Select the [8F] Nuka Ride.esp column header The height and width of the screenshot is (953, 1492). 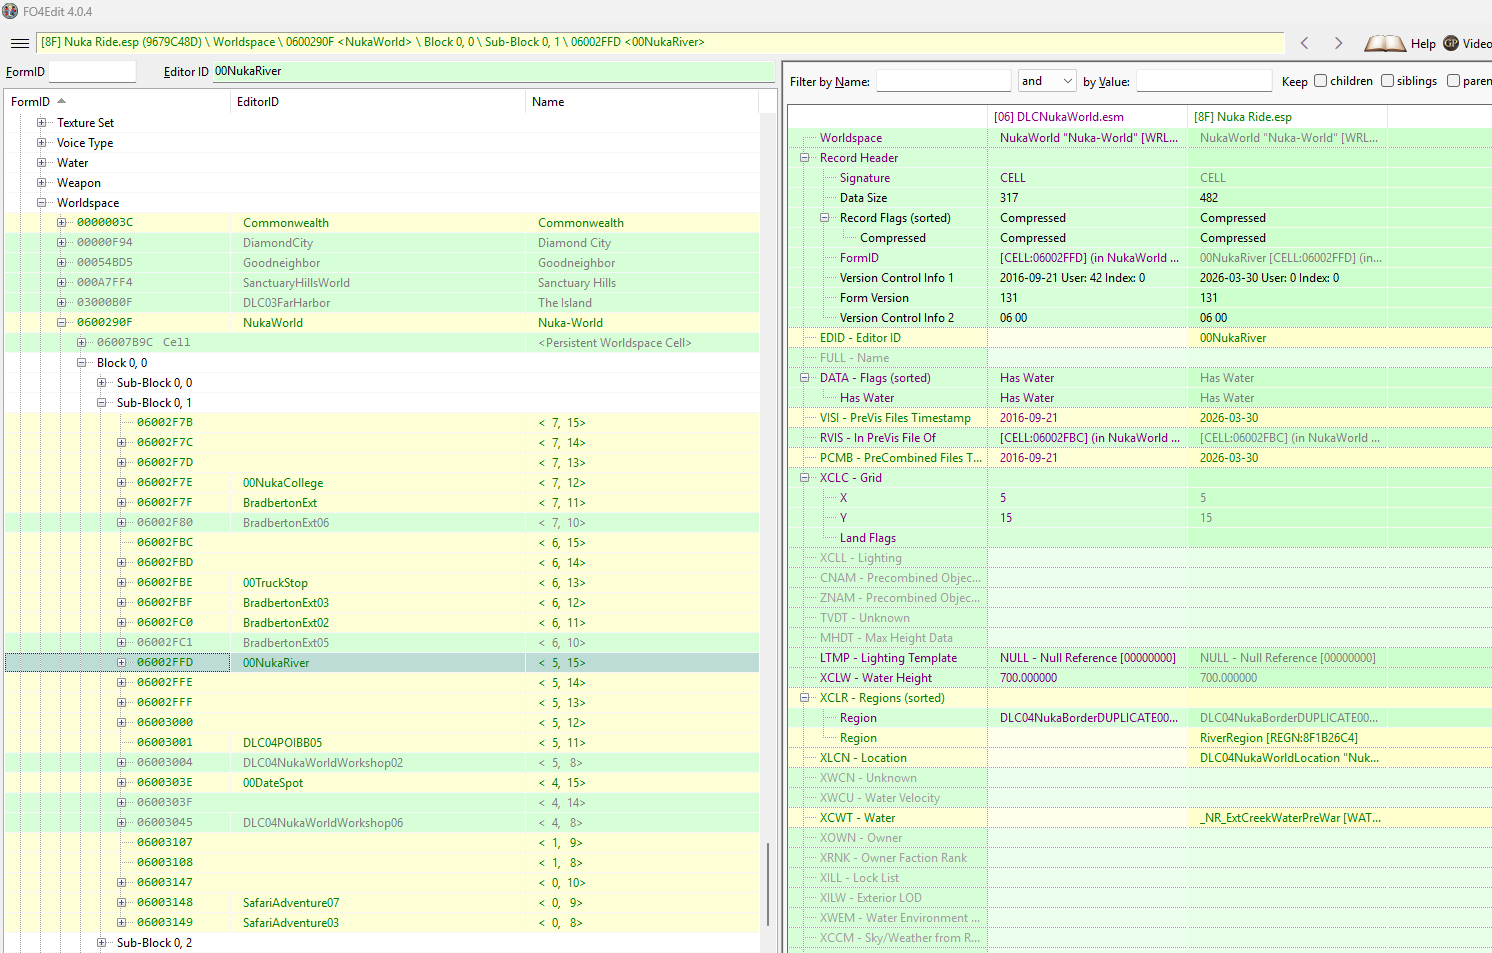point(1287,117)
